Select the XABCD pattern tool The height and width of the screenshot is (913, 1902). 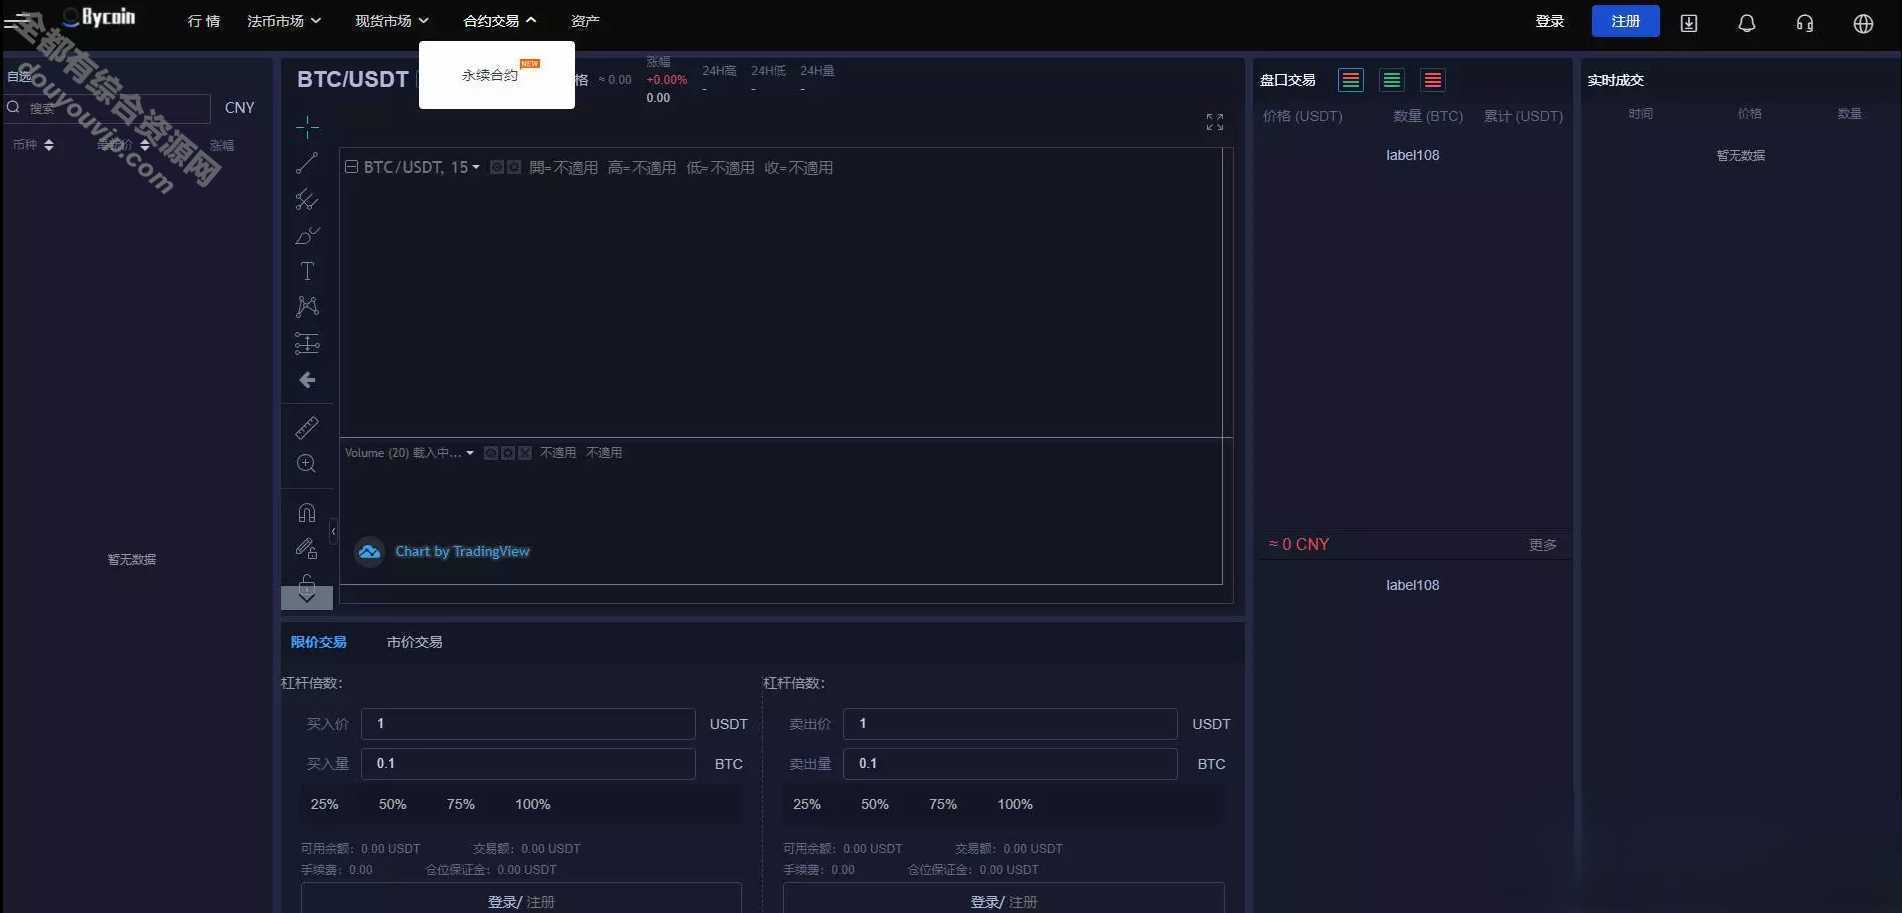point(307,307)
